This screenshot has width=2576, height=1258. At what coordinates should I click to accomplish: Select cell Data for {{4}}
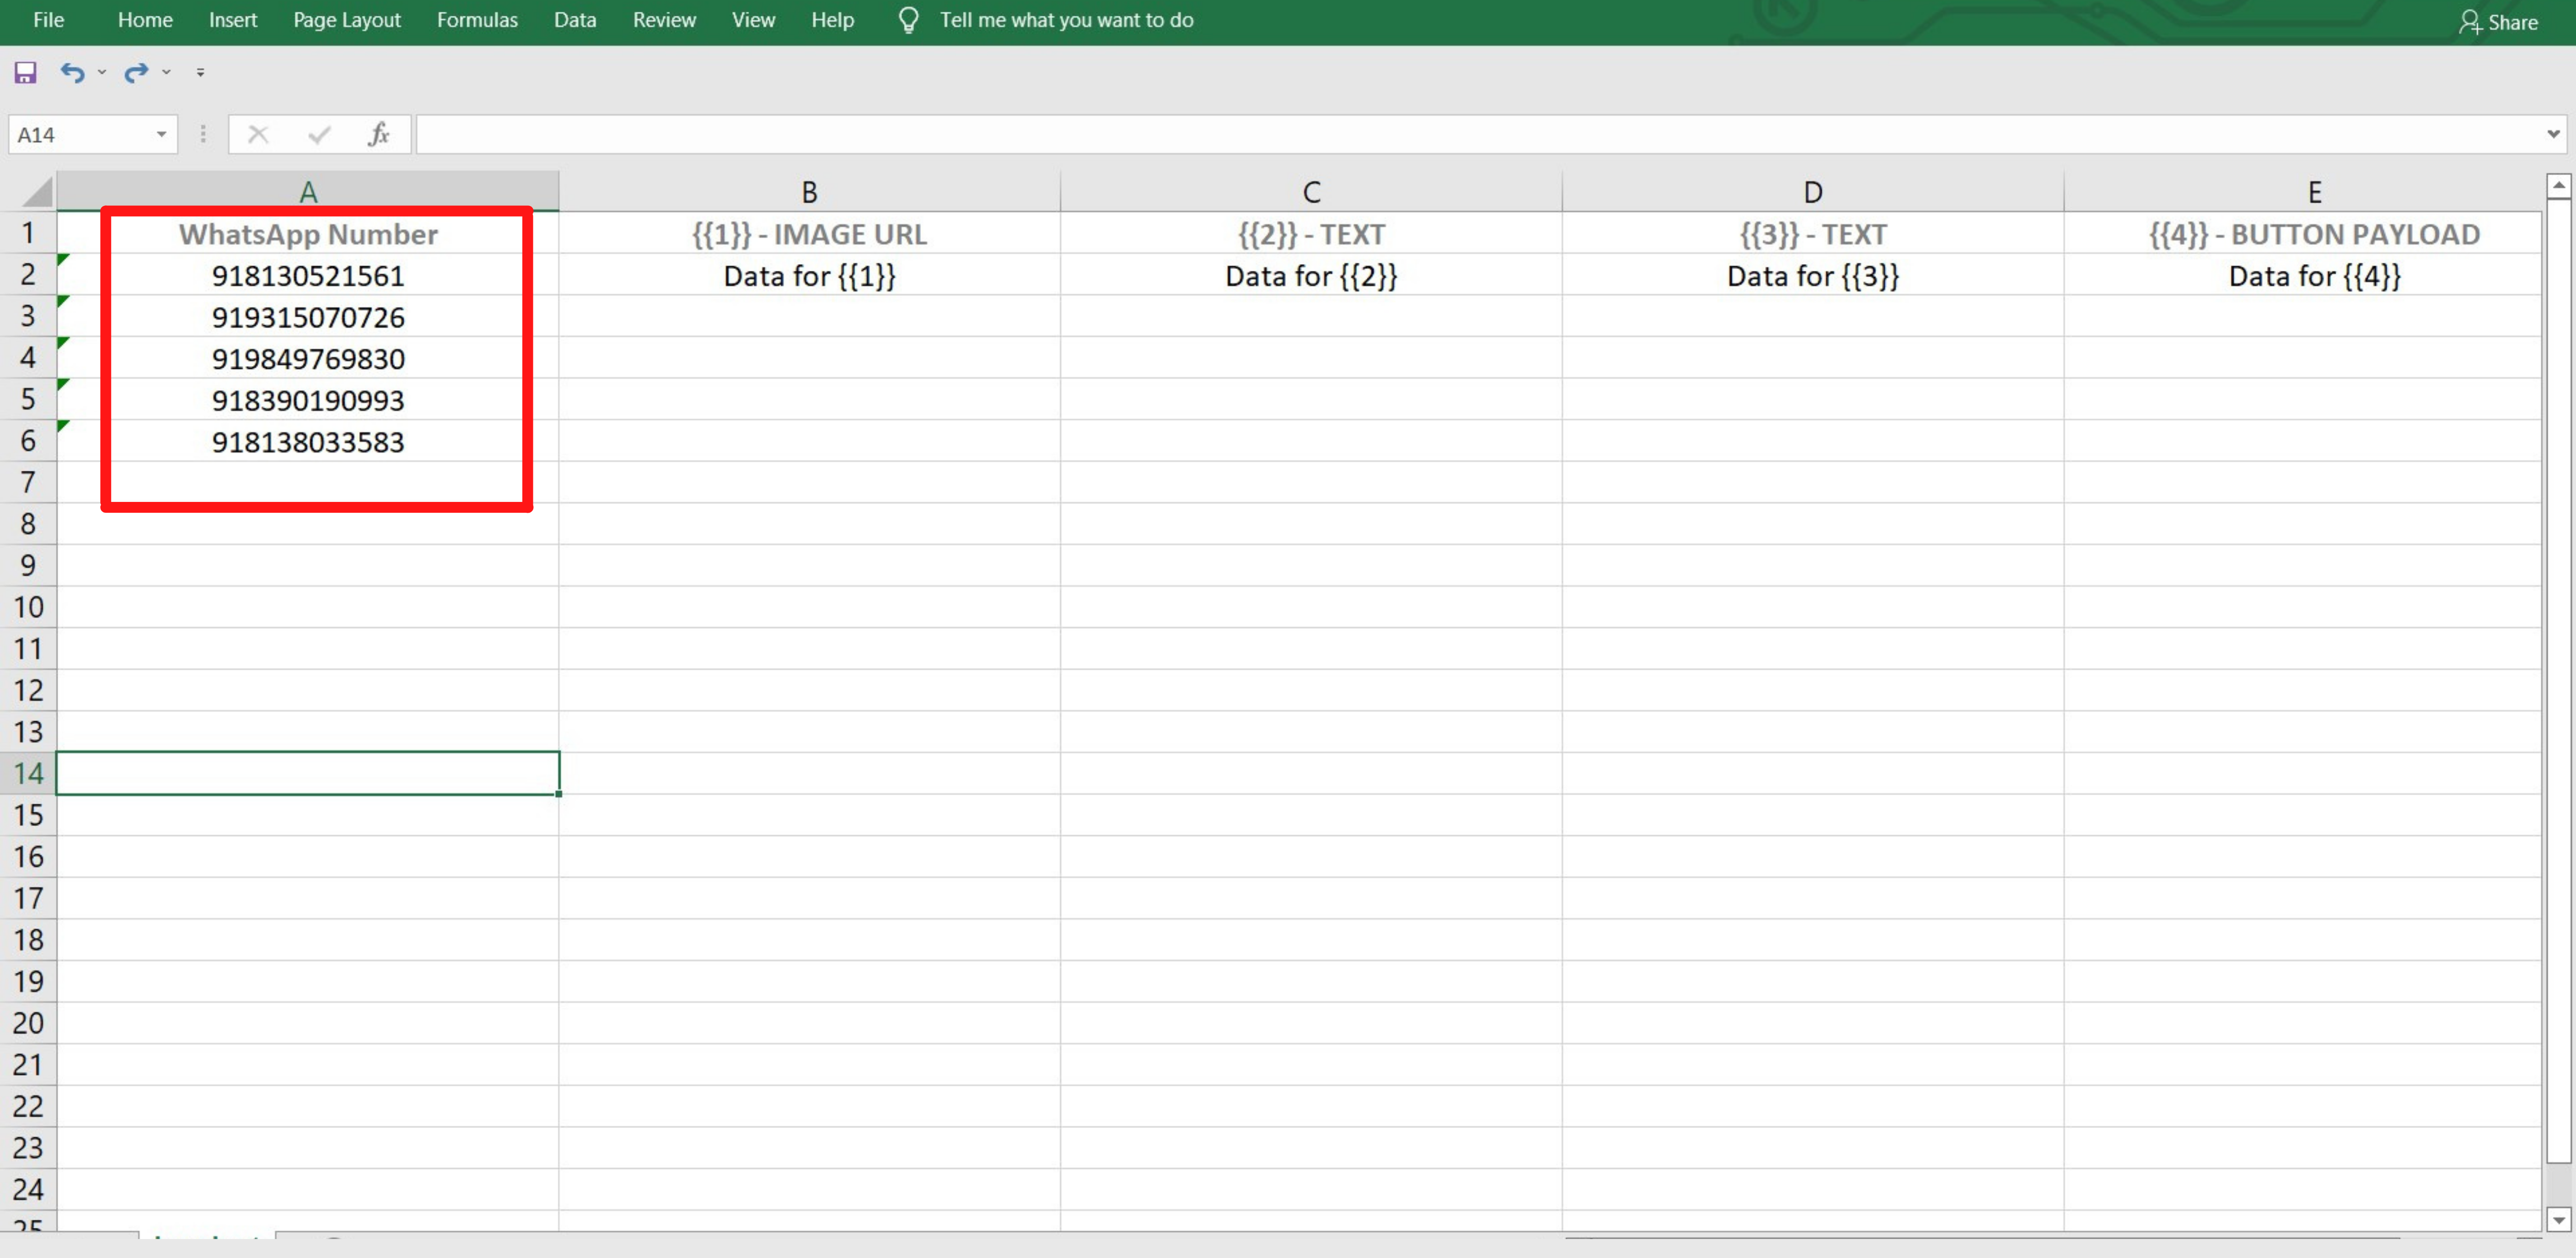tap(2304, 275)
